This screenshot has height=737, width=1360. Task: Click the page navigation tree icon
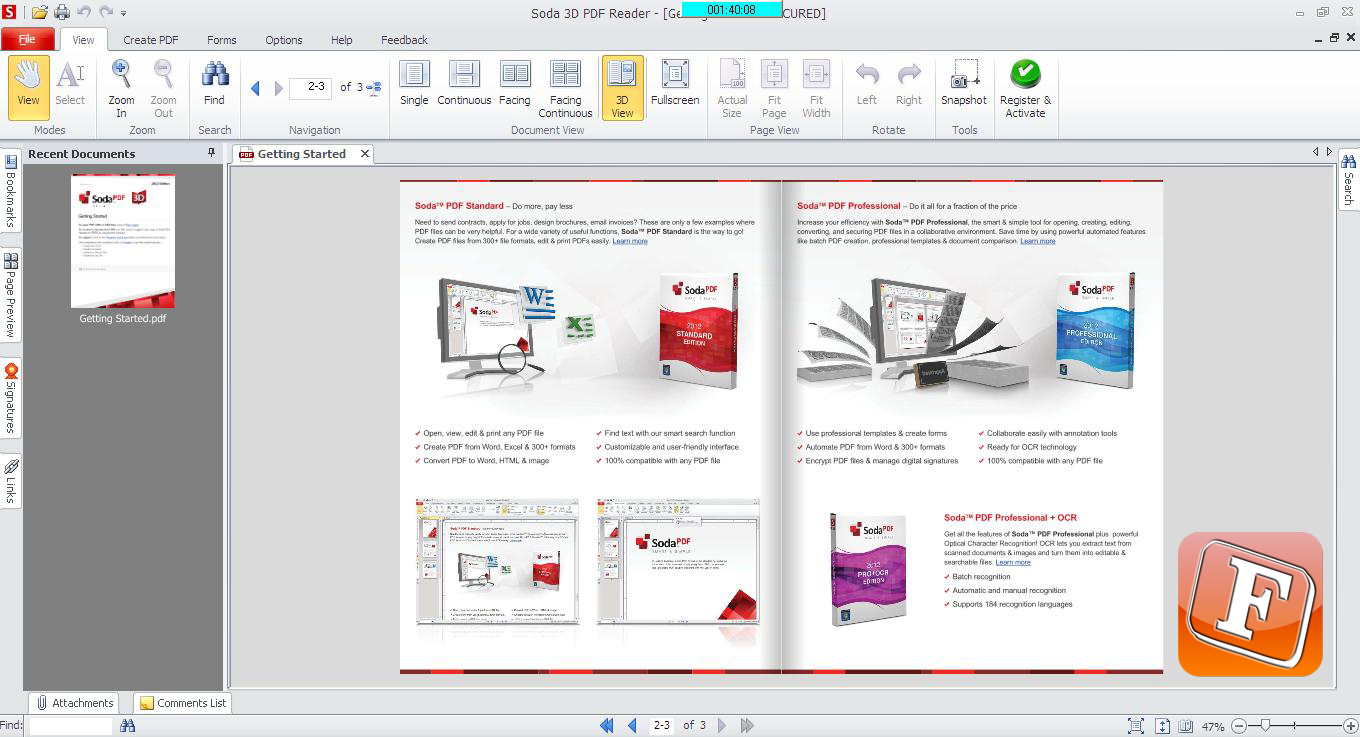tap(374, 88)
